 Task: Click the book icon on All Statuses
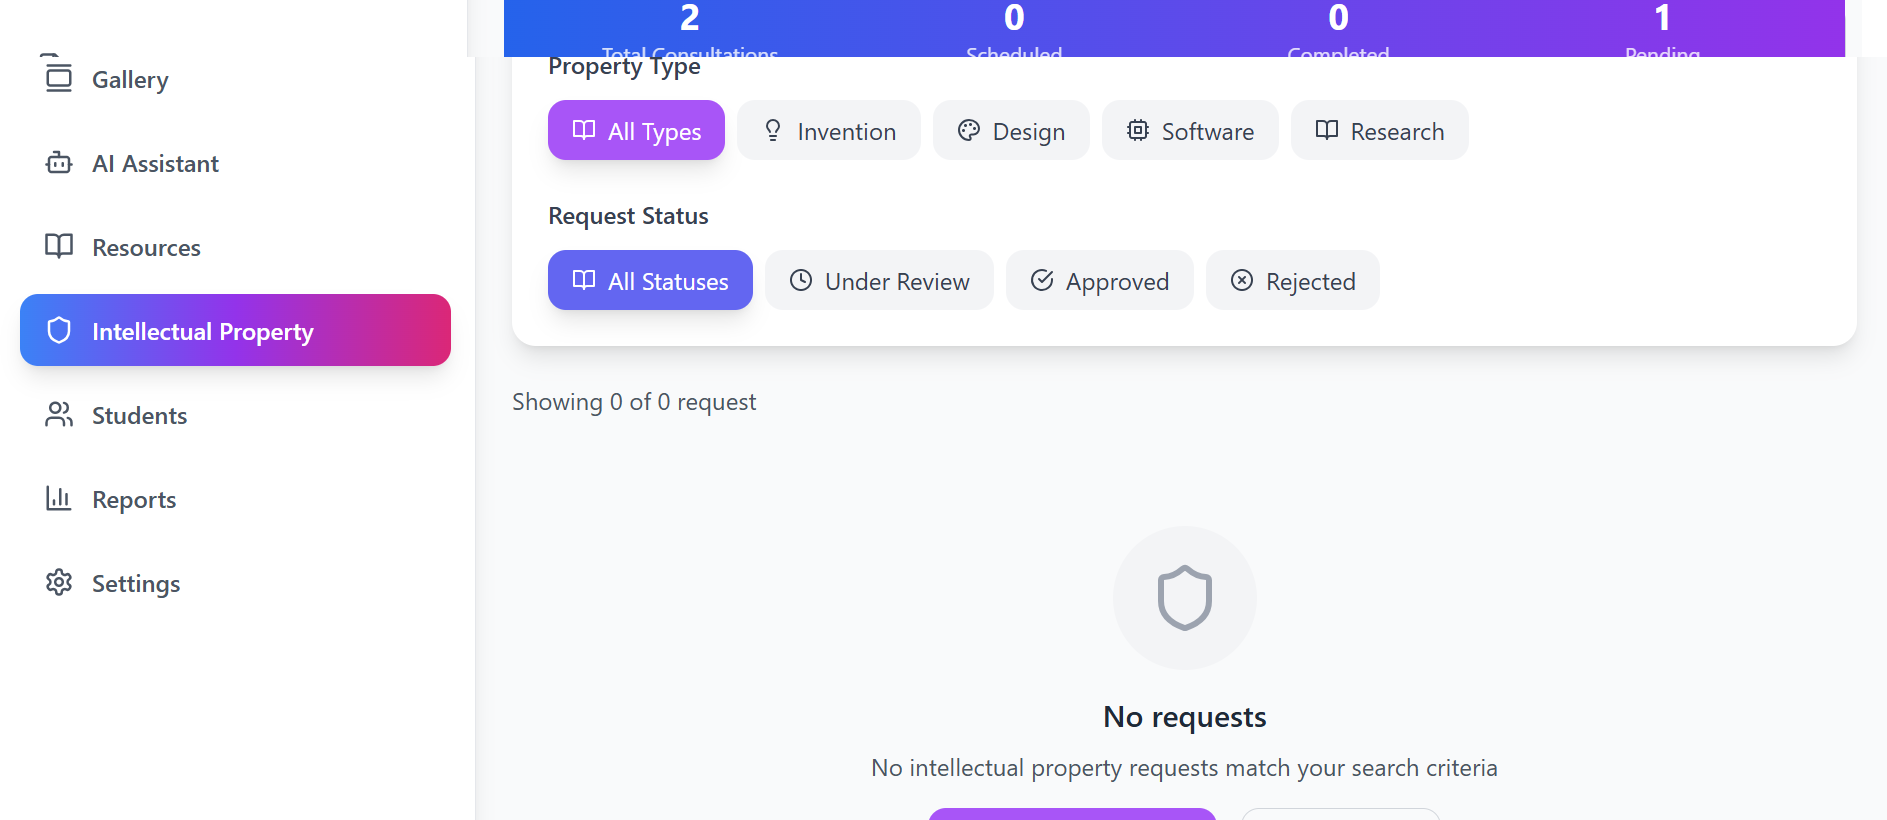584,280
